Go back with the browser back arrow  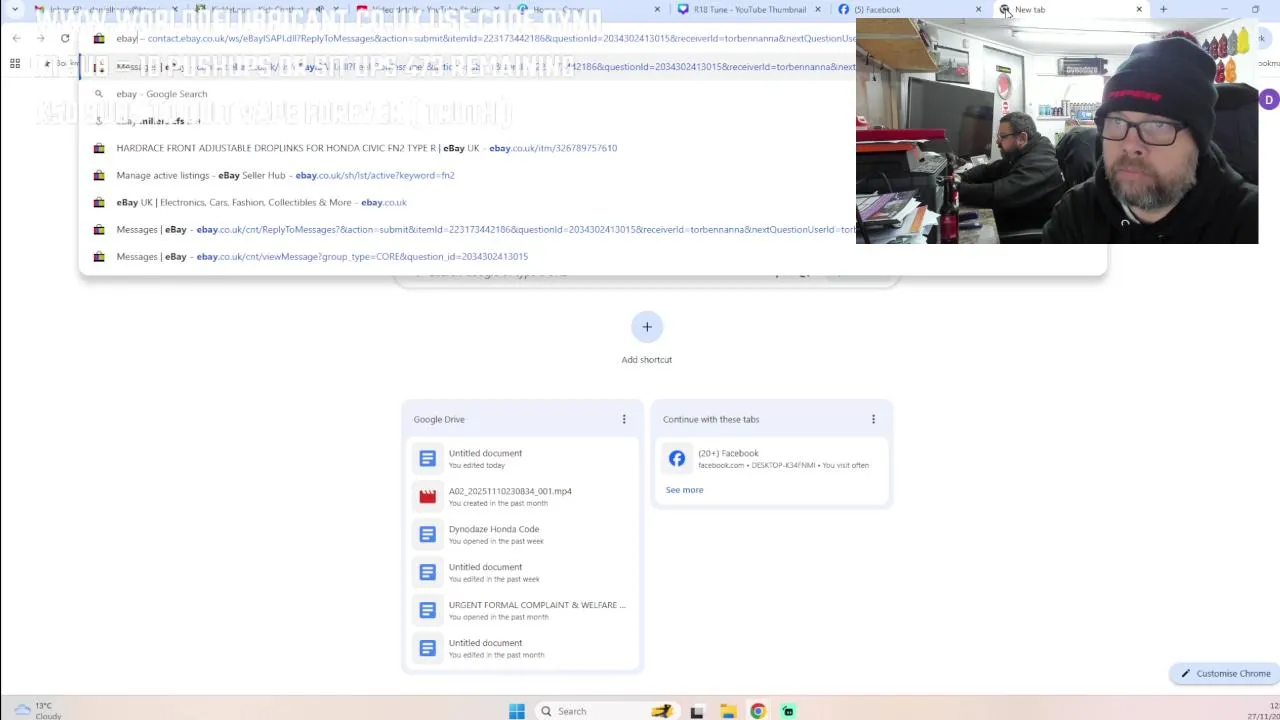point(17,38)
